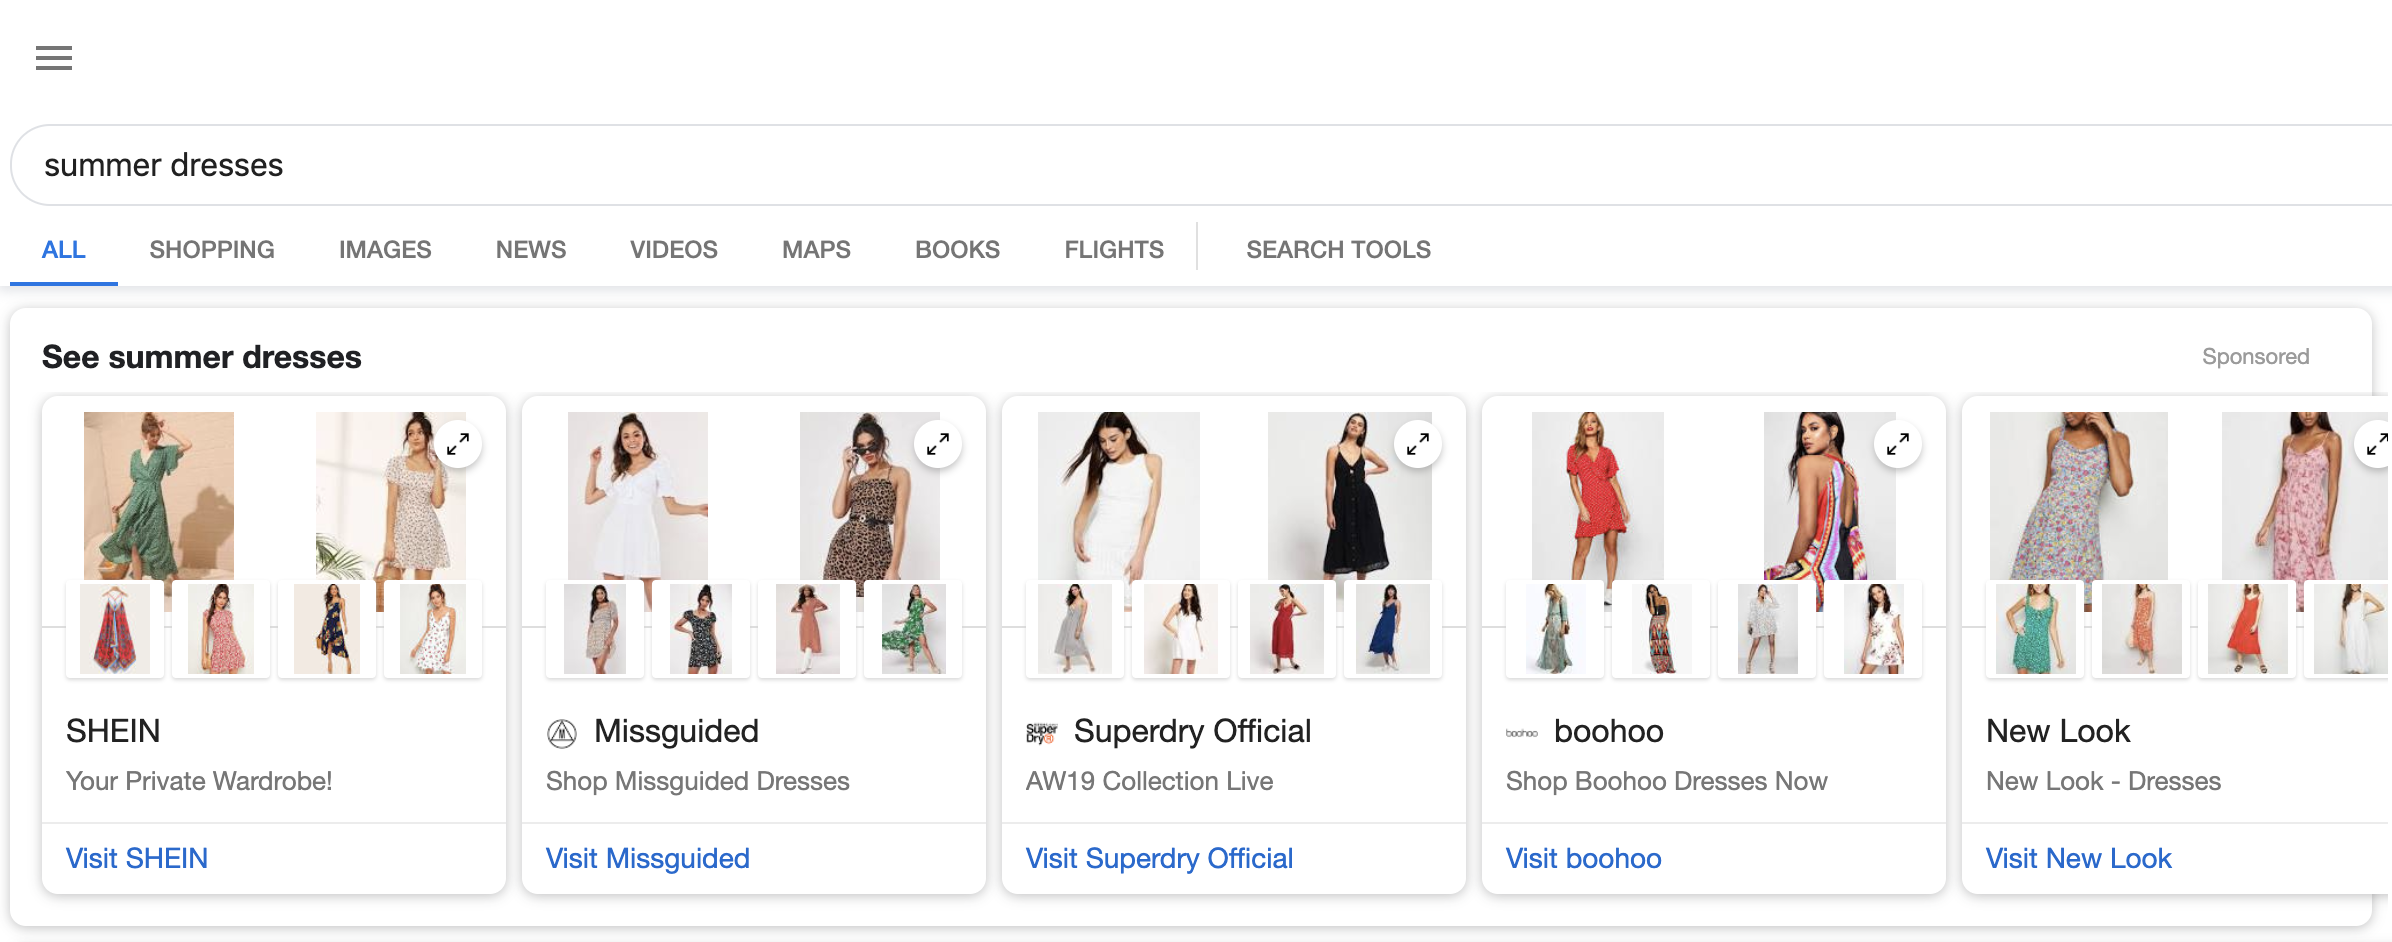Click the summer dresses search field
Viewport: 2392px width, 942px height.
[1200, 165]
